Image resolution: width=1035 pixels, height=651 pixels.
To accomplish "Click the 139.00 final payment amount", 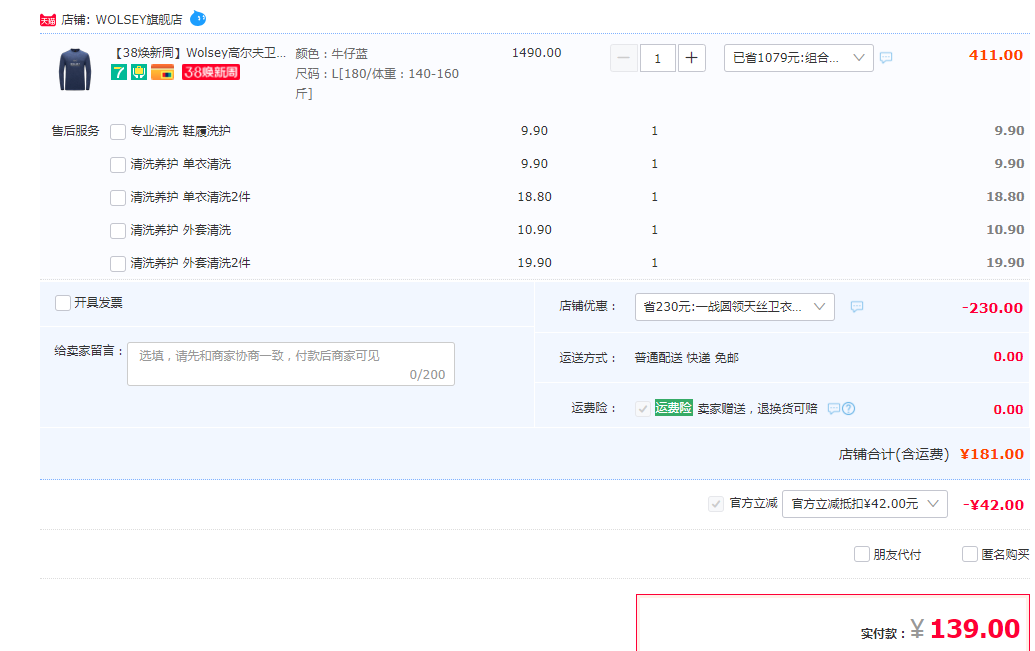I will click(975, 629).
